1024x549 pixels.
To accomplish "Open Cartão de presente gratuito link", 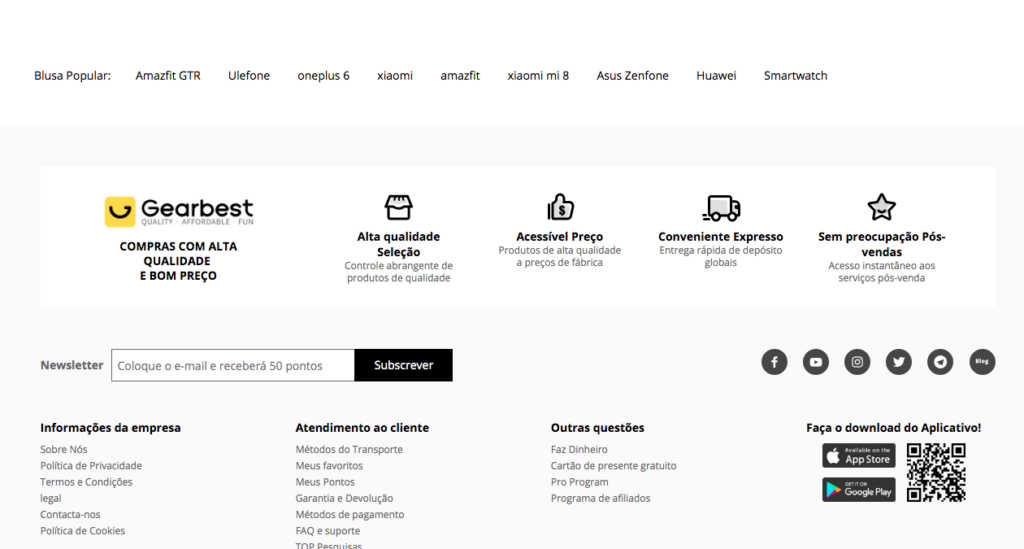I will (613, 465).
